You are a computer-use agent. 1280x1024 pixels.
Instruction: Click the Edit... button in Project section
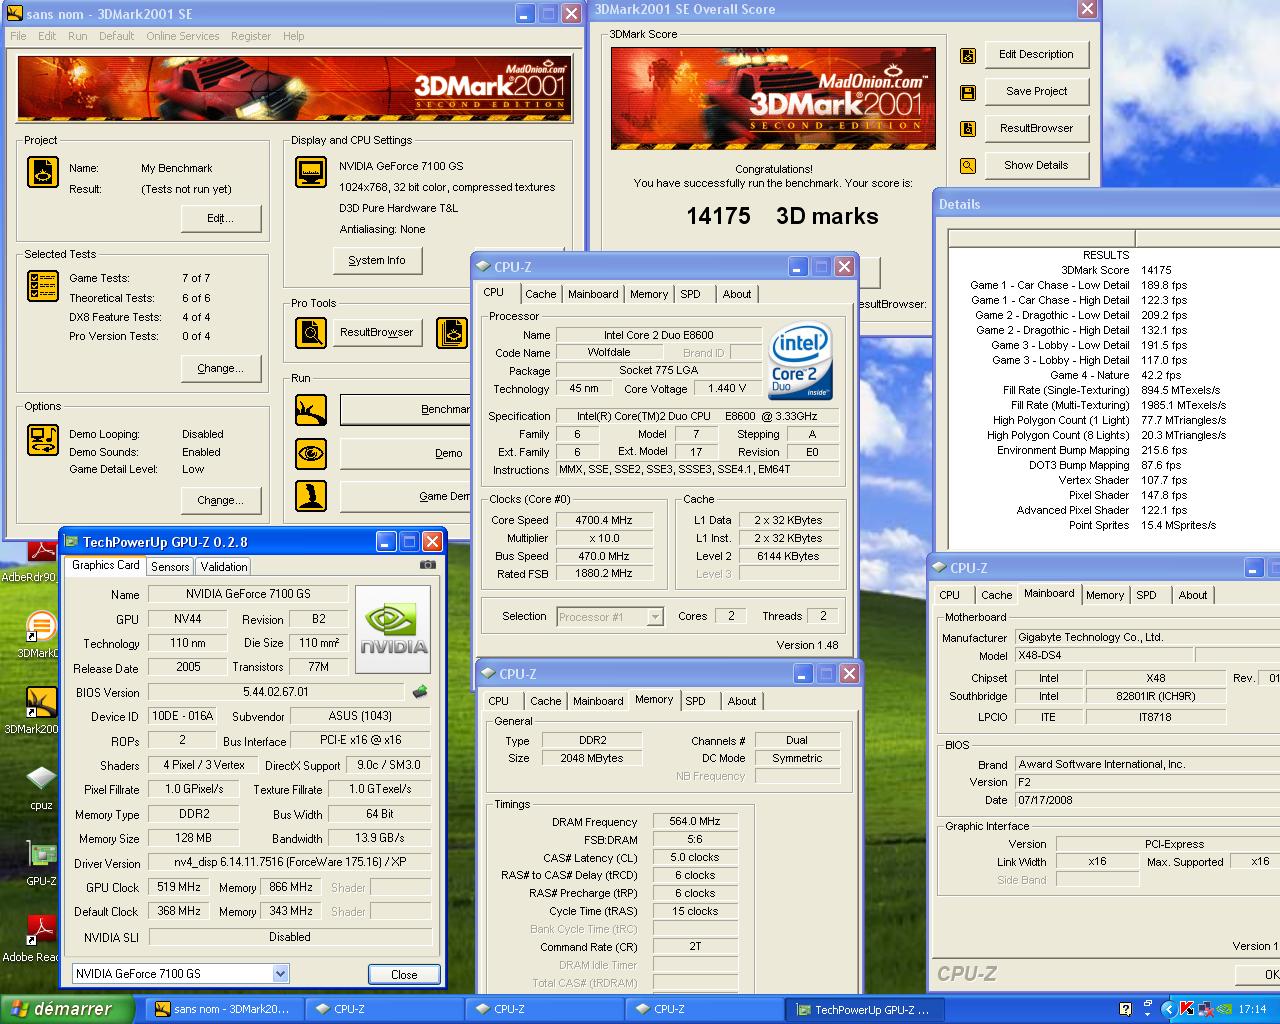[x=221, y=218]
